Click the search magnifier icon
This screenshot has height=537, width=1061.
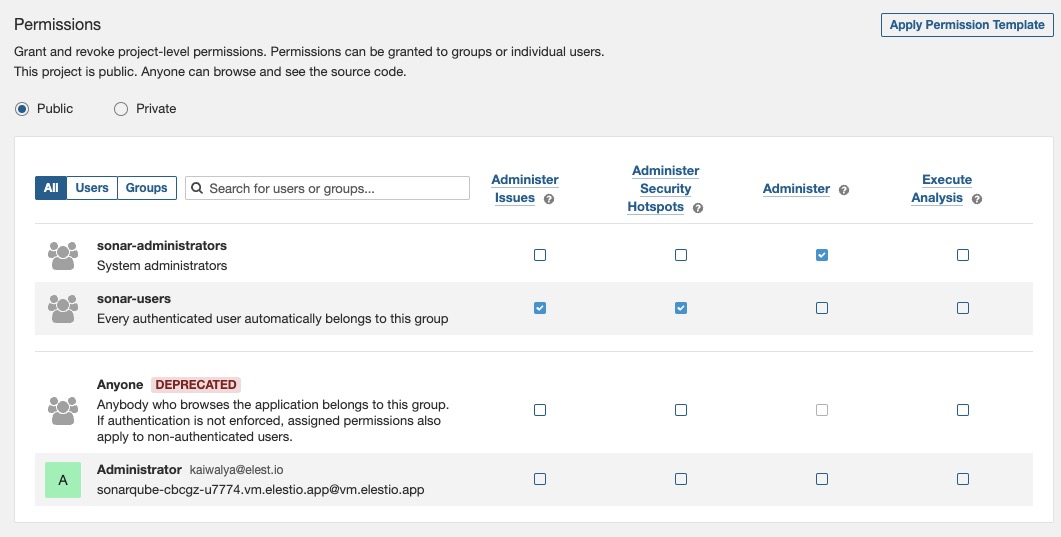point(197,188)
